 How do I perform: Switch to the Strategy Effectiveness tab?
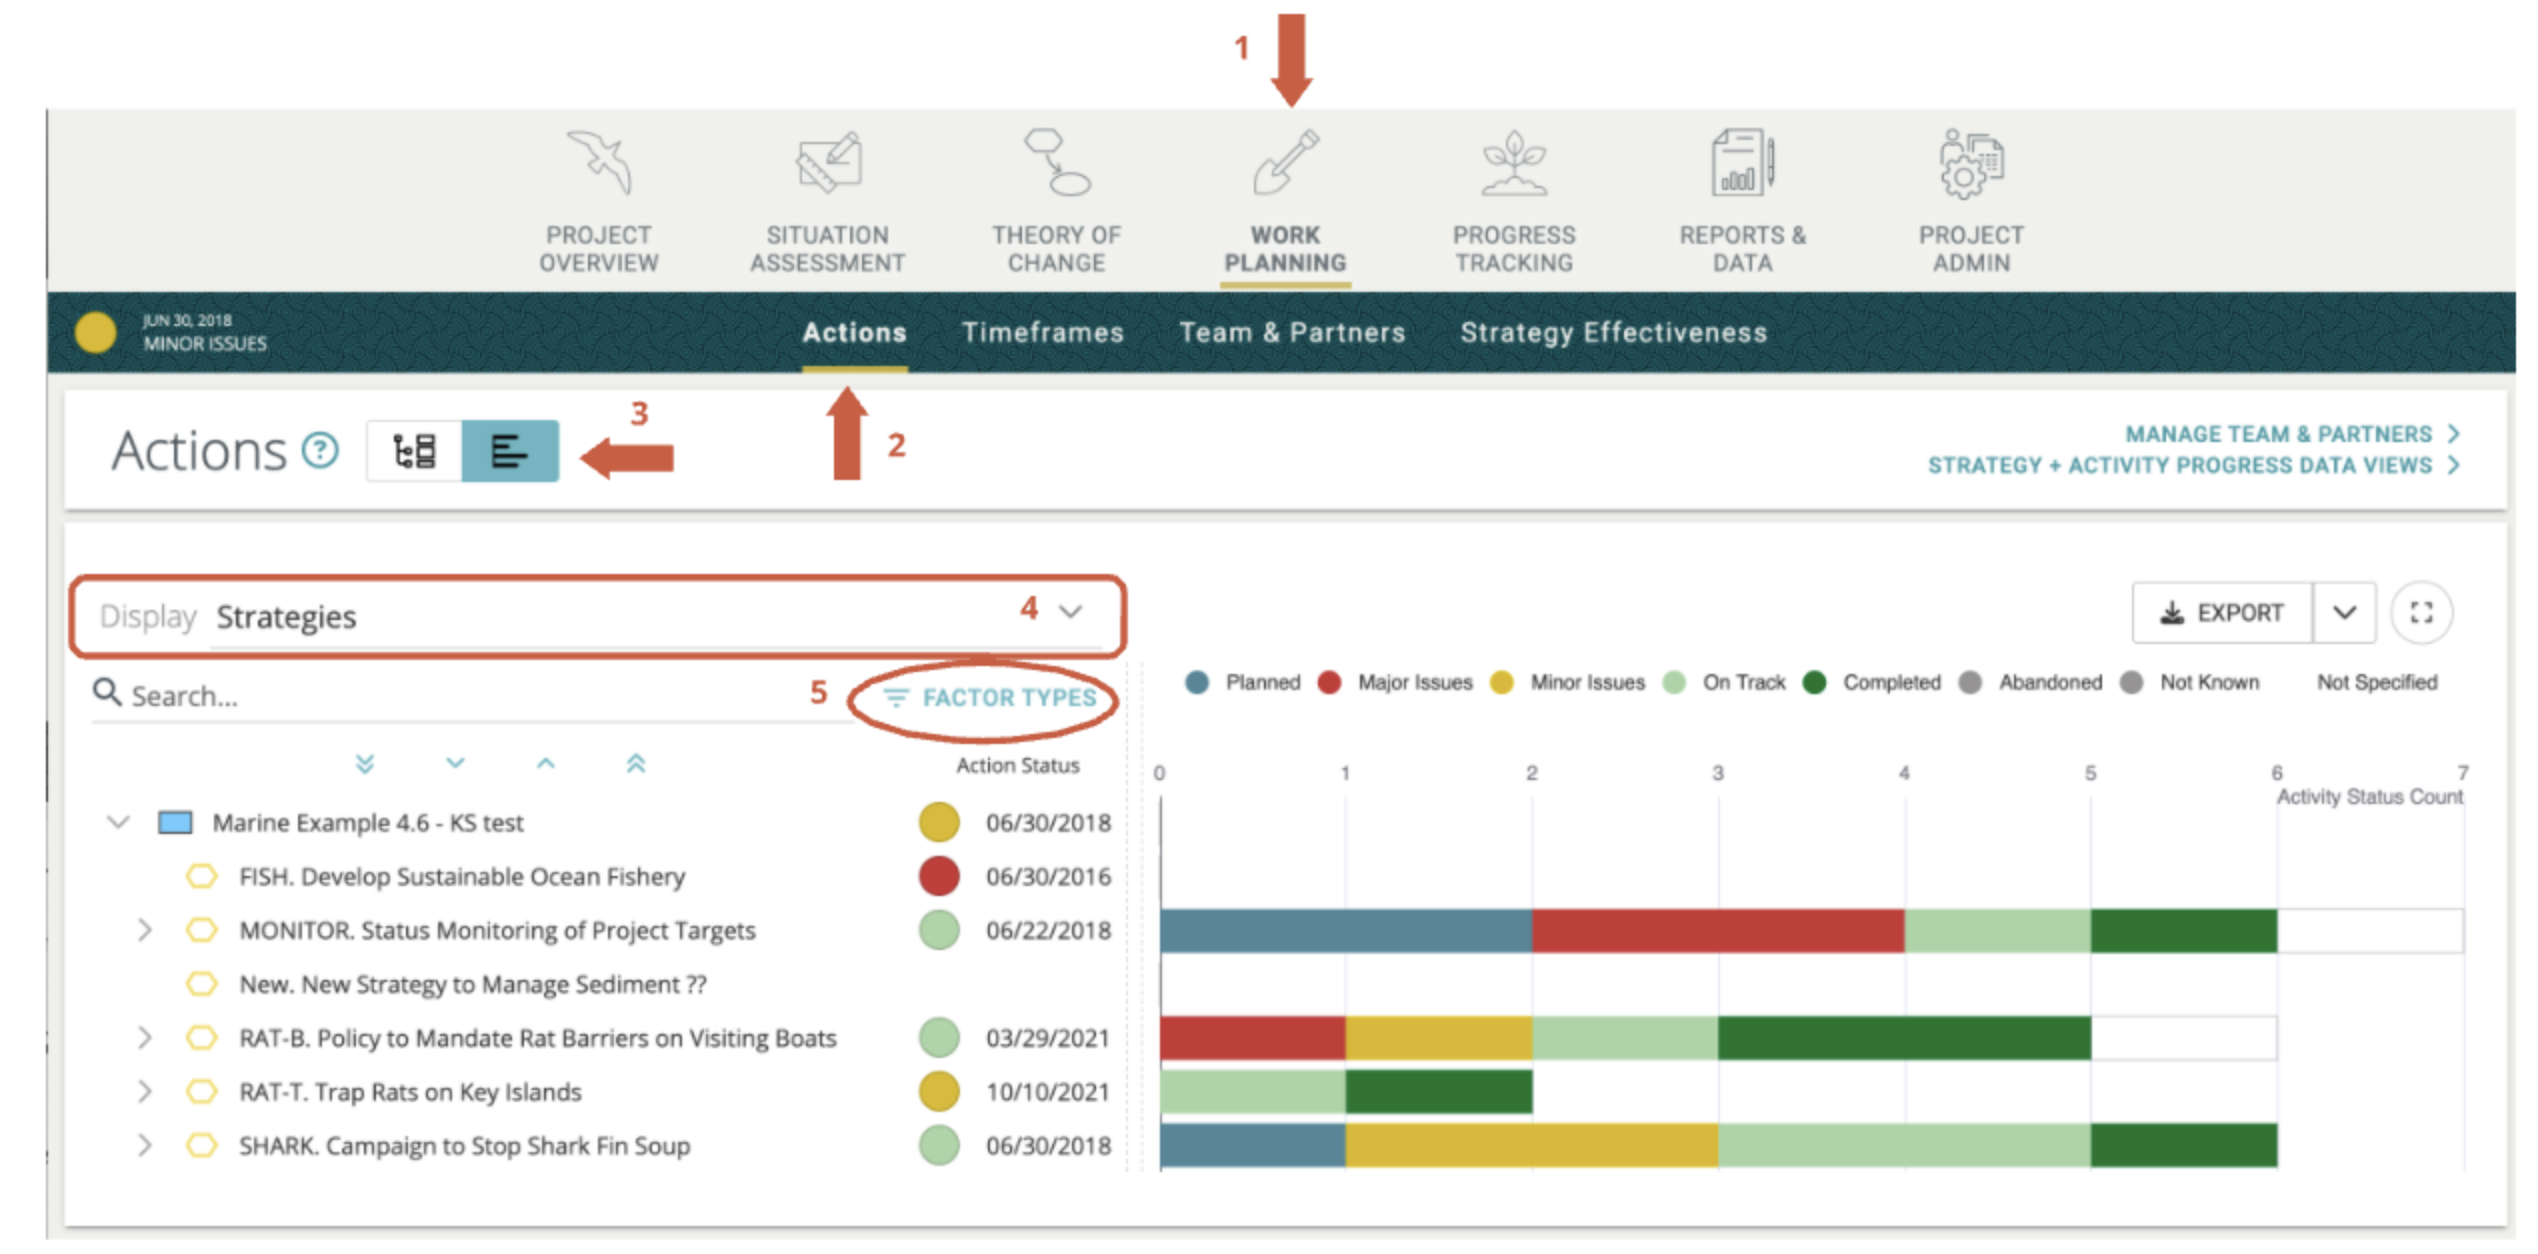[x=1613, y=333]
